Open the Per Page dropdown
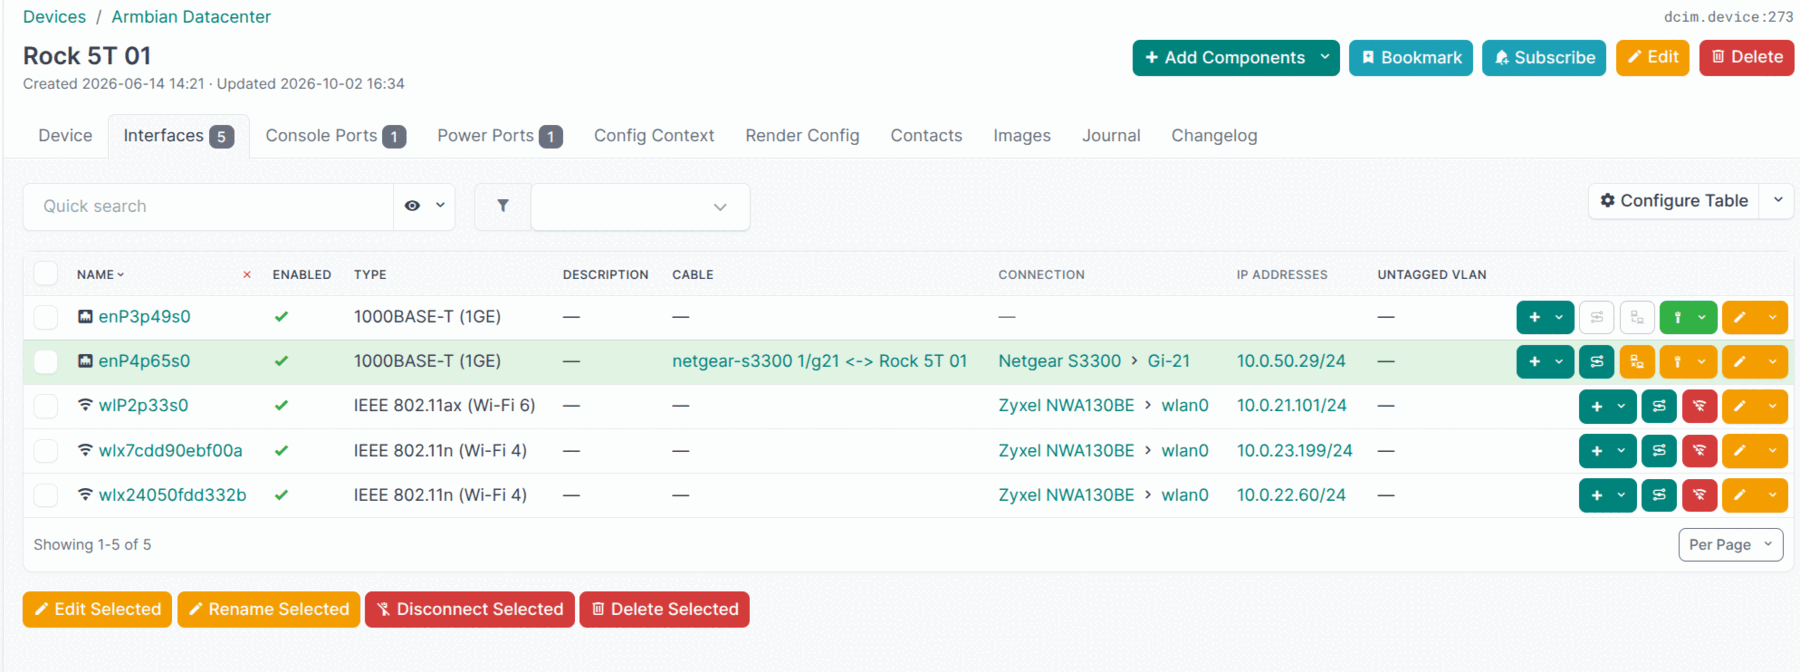 (x=1730, y=545)
